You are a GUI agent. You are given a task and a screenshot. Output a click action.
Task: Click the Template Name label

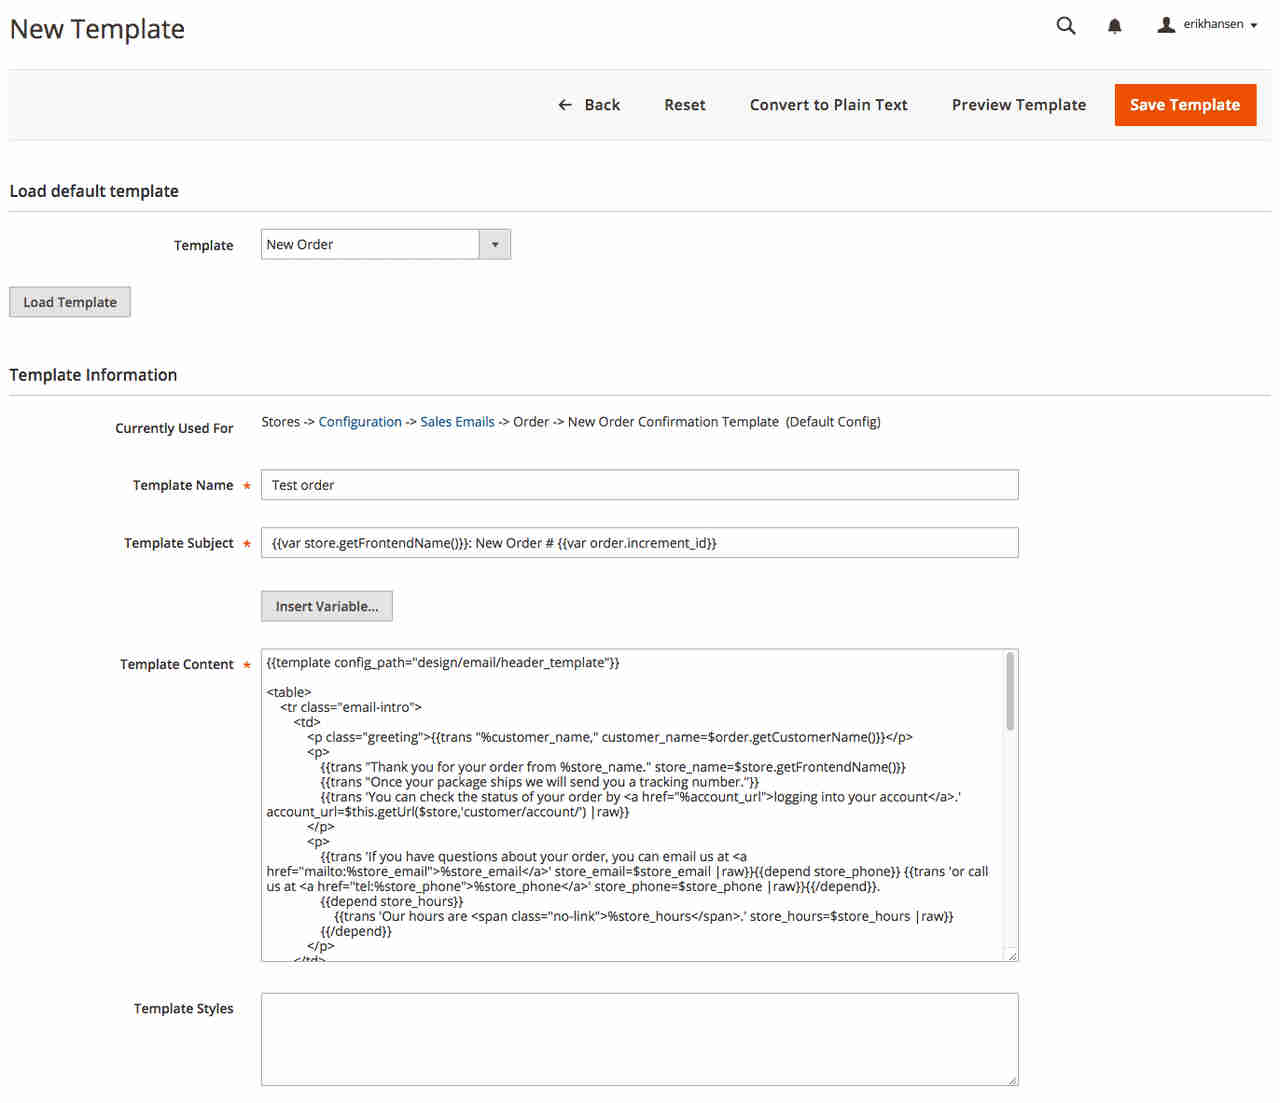coord(183,485)
